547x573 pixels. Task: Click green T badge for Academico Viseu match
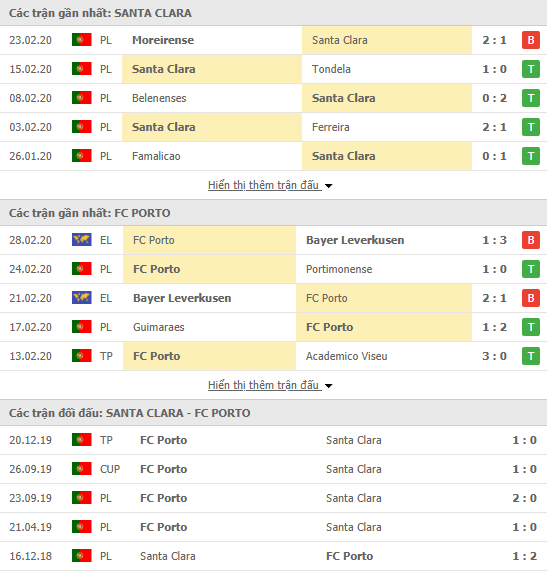coord(531,356)
